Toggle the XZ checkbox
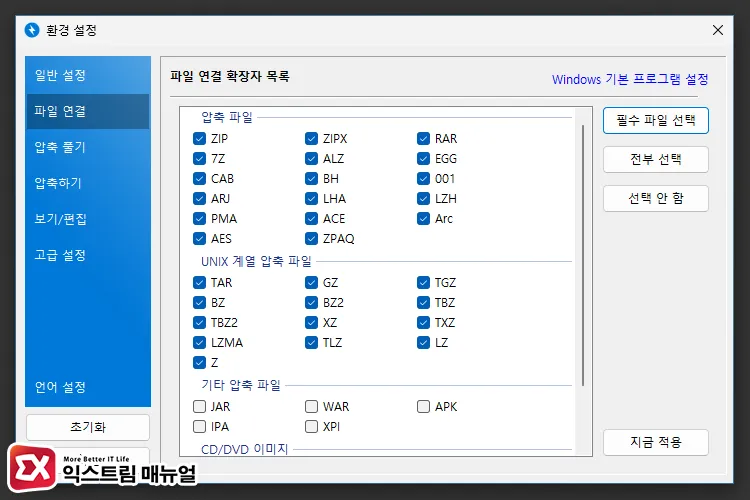Viewport: 750px width, 500px height. click(311, 322)
